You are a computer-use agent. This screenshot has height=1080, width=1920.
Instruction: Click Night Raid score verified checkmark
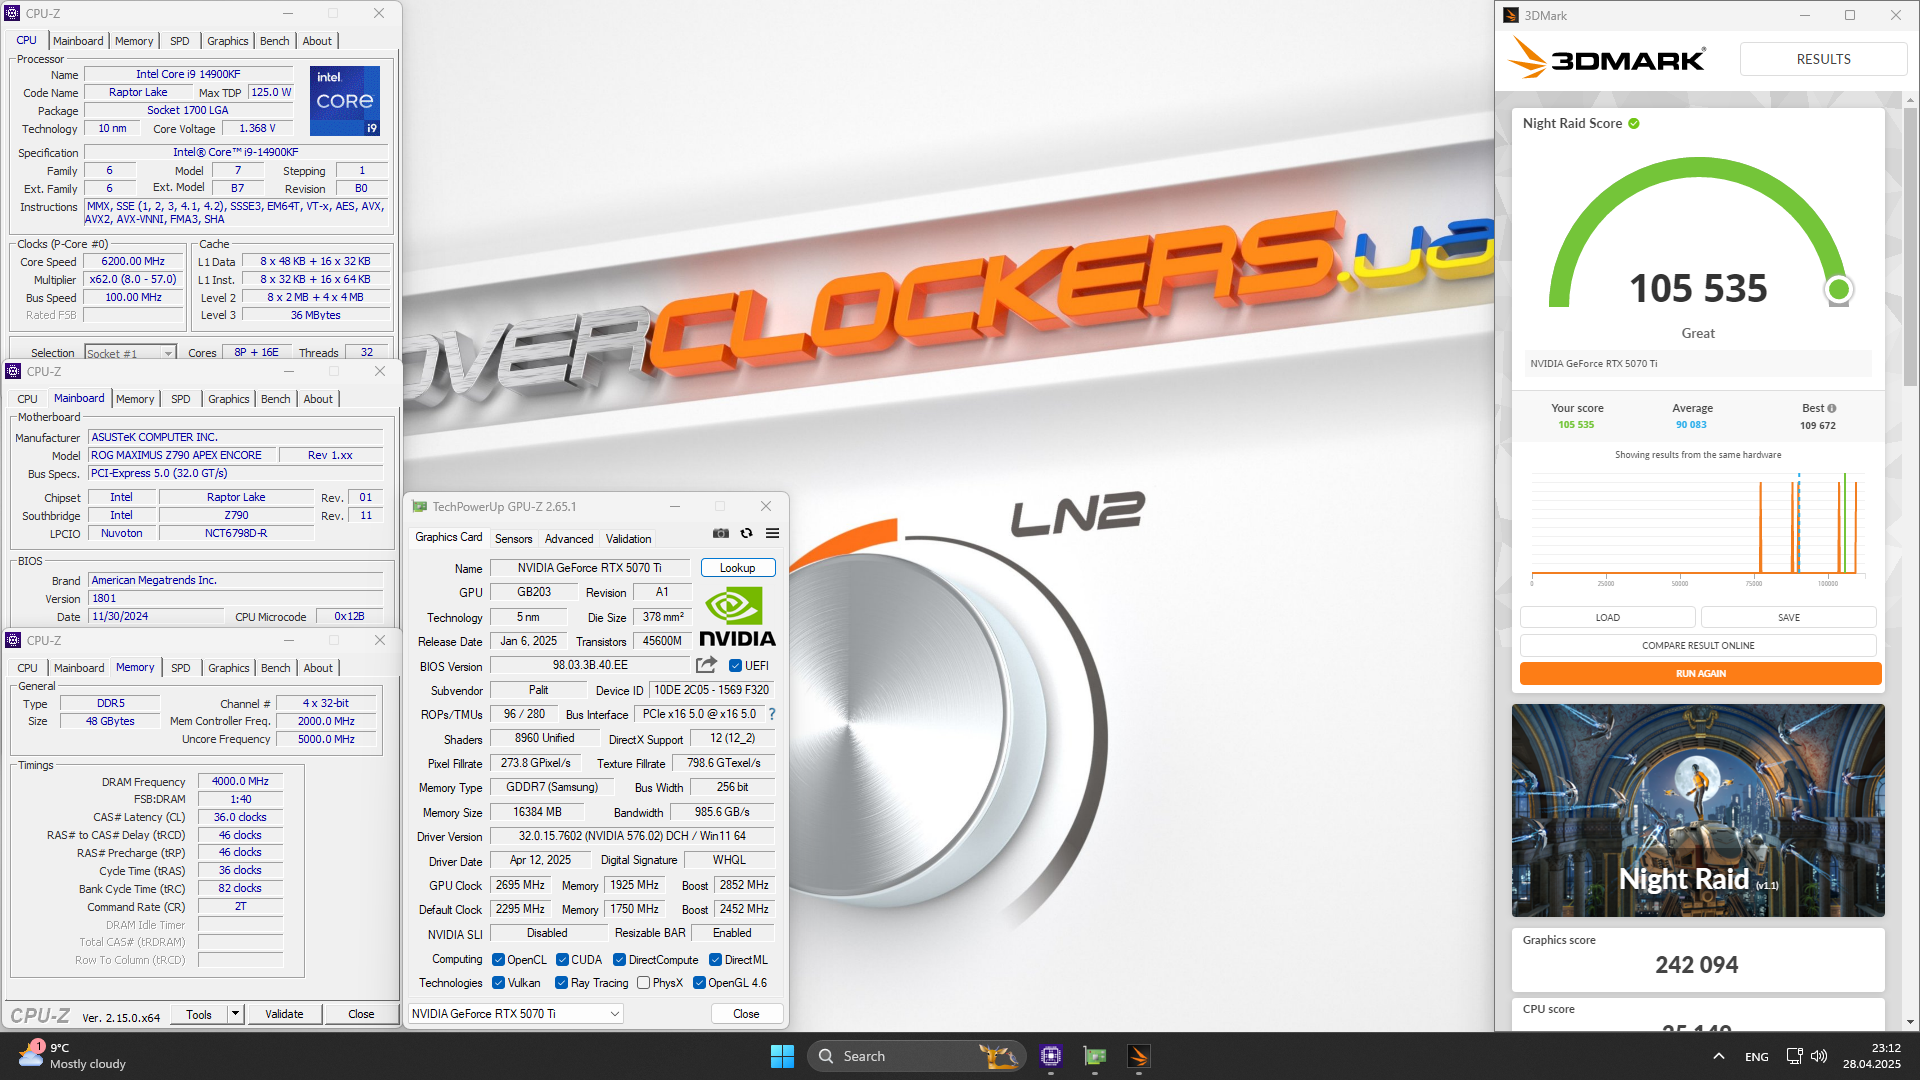click(x=1634, y=123)
